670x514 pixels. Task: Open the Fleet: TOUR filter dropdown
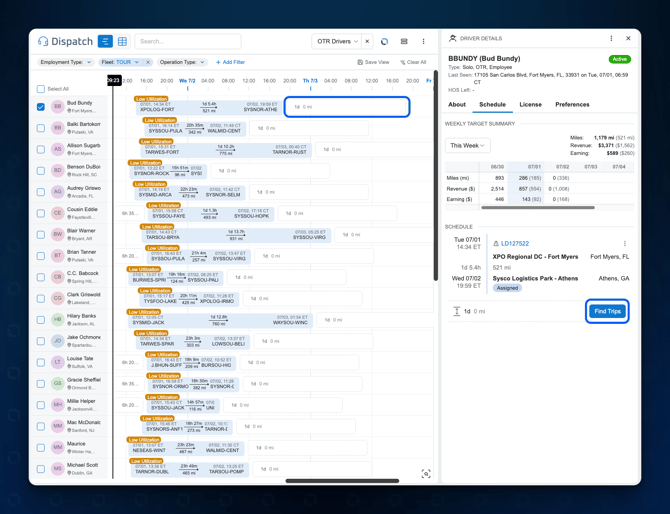coord(120,62)
